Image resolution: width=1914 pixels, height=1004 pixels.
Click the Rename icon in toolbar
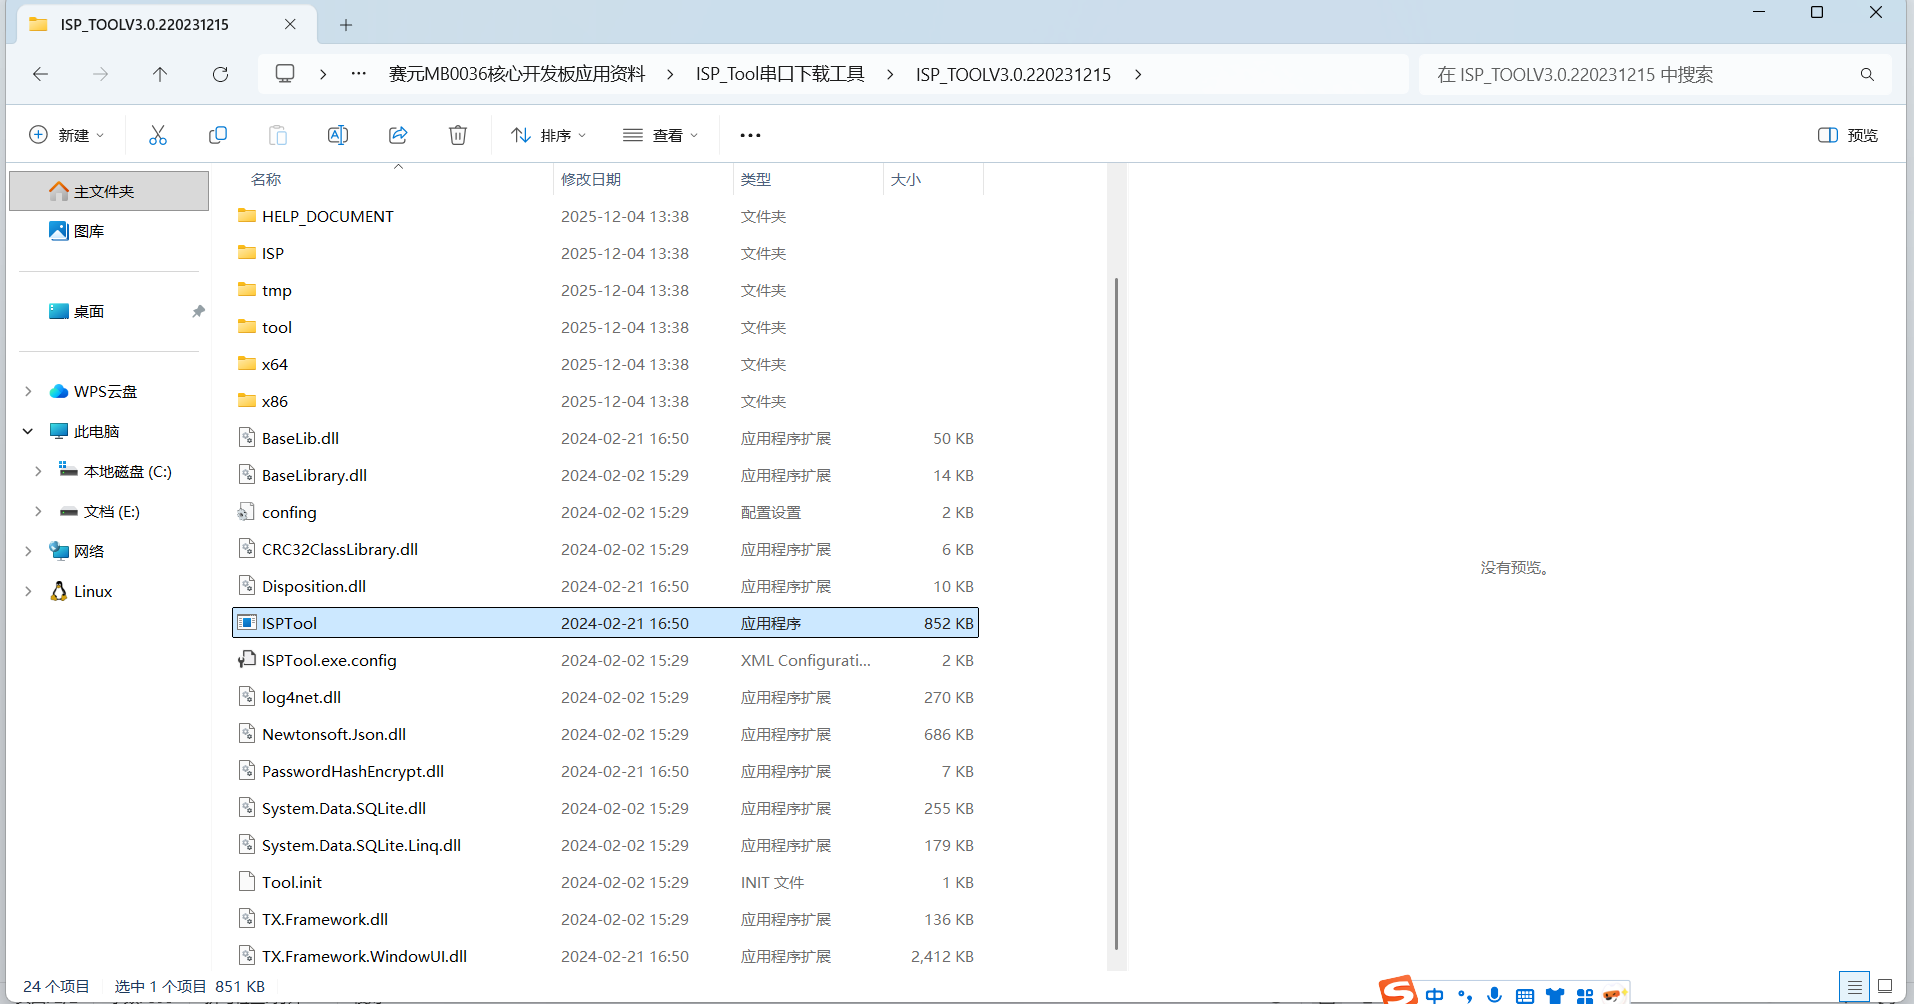click(338, 135)
